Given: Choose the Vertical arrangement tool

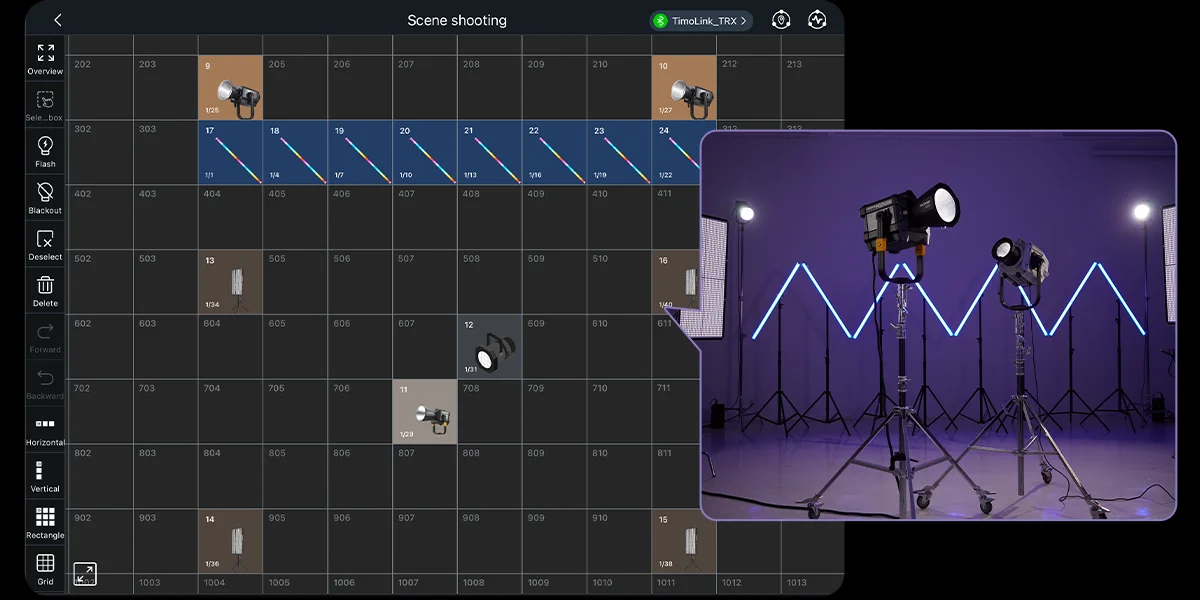Looking at the screenshot, I should pos(45,475).
